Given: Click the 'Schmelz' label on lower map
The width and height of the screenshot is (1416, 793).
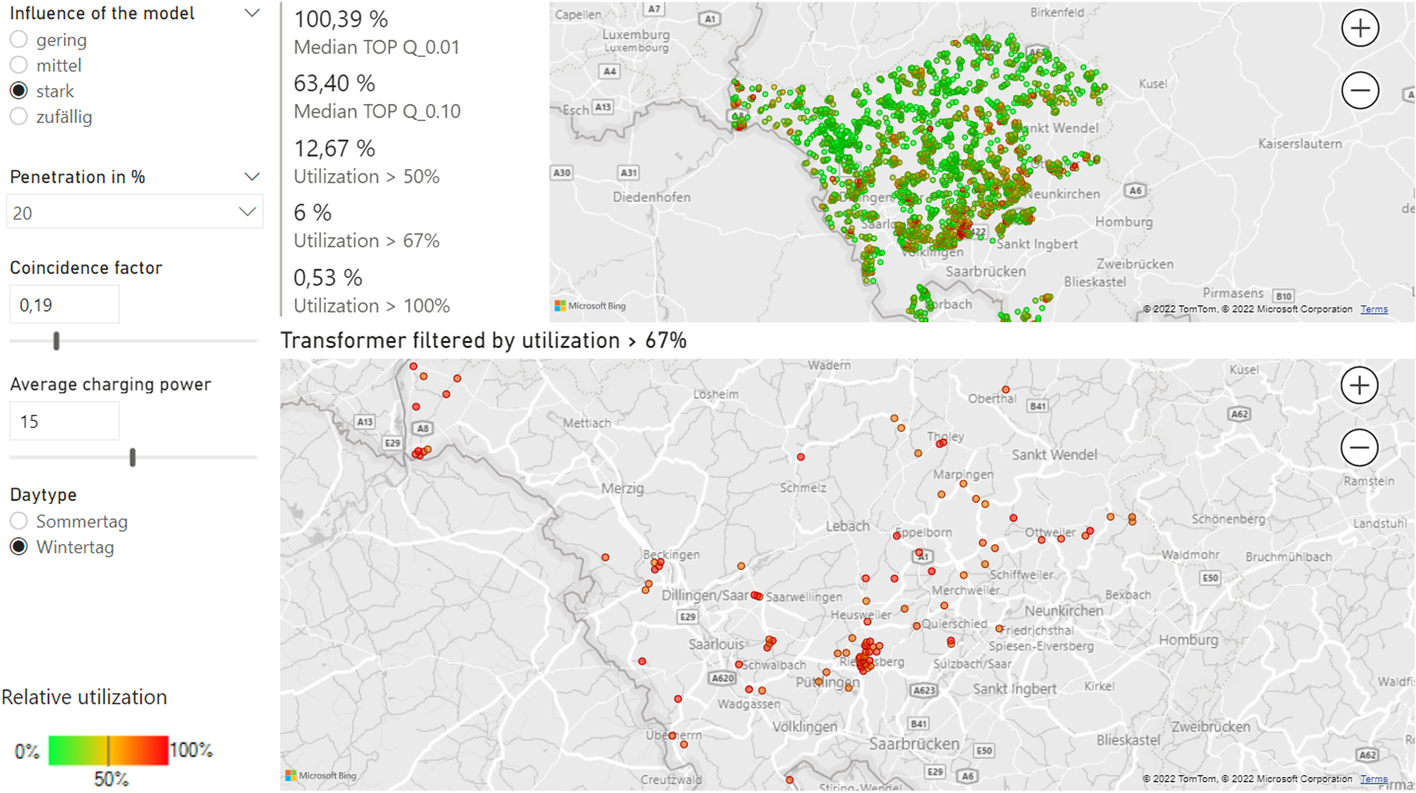Looking at the screenshot, I should coord(804,488).
